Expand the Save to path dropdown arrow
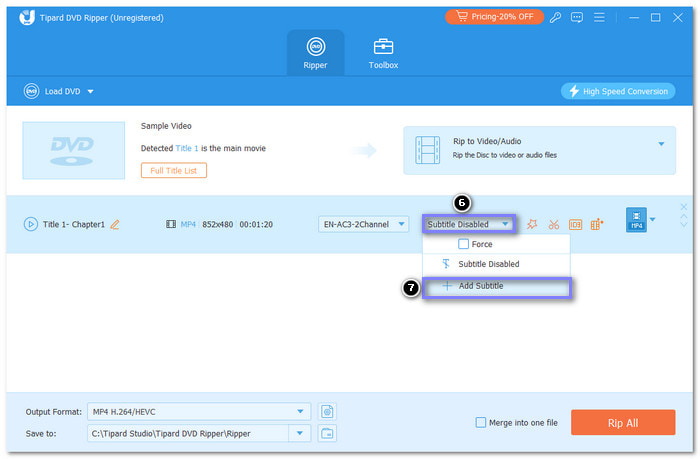 point(300,434)
